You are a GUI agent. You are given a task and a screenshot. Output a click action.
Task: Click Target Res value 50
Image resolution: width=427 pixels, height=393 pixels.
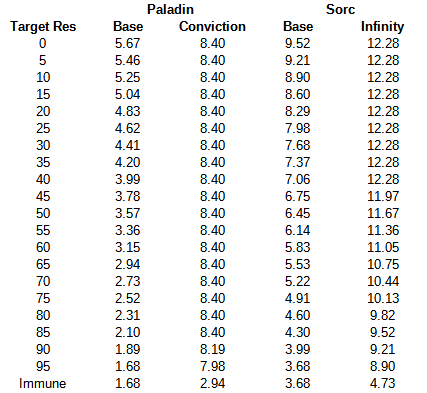click(43, 213)
